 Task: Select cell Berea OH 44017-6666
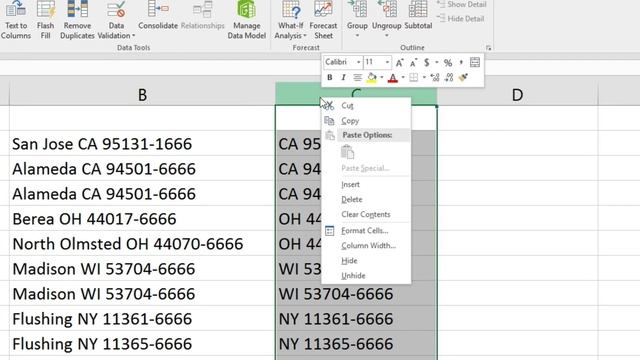pyautogui.click(x=142, y=219)
